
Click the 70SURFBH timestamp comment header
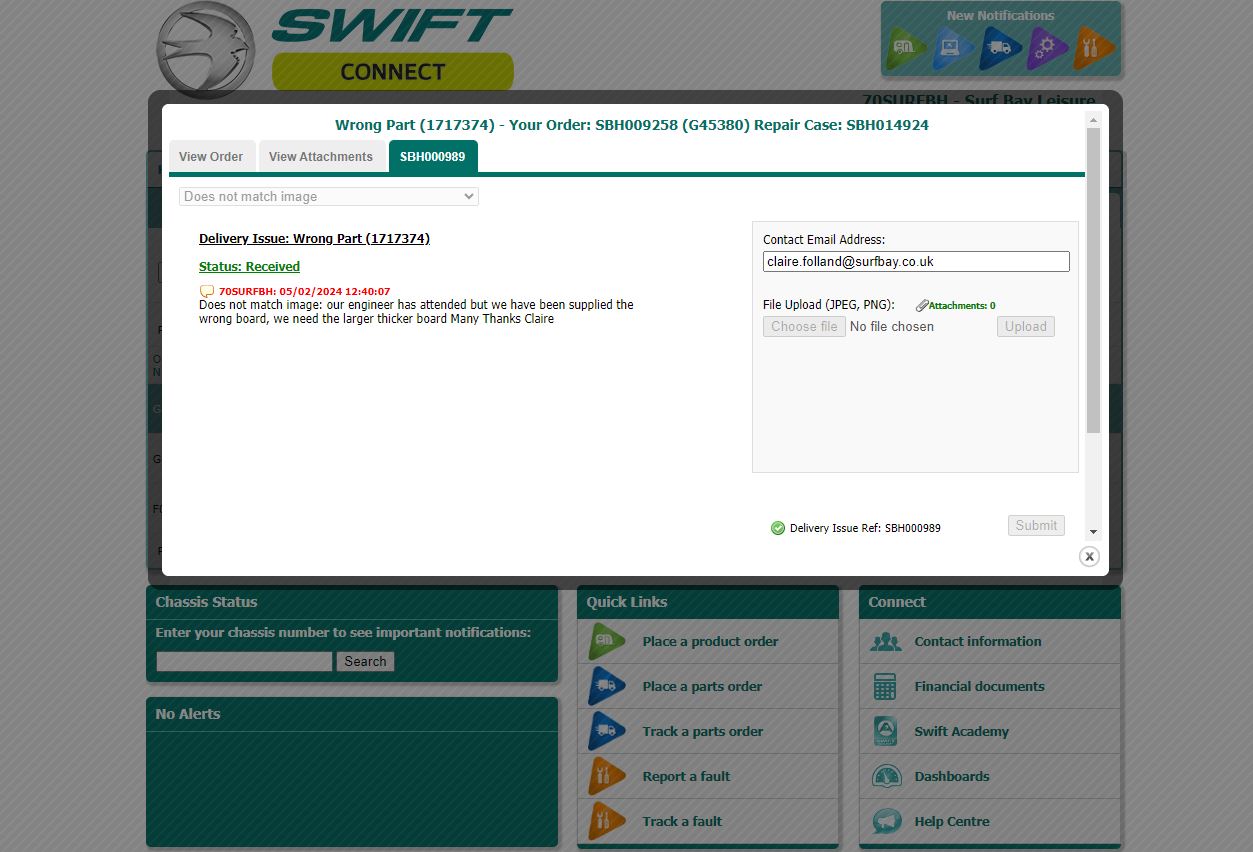pos(304,292)
